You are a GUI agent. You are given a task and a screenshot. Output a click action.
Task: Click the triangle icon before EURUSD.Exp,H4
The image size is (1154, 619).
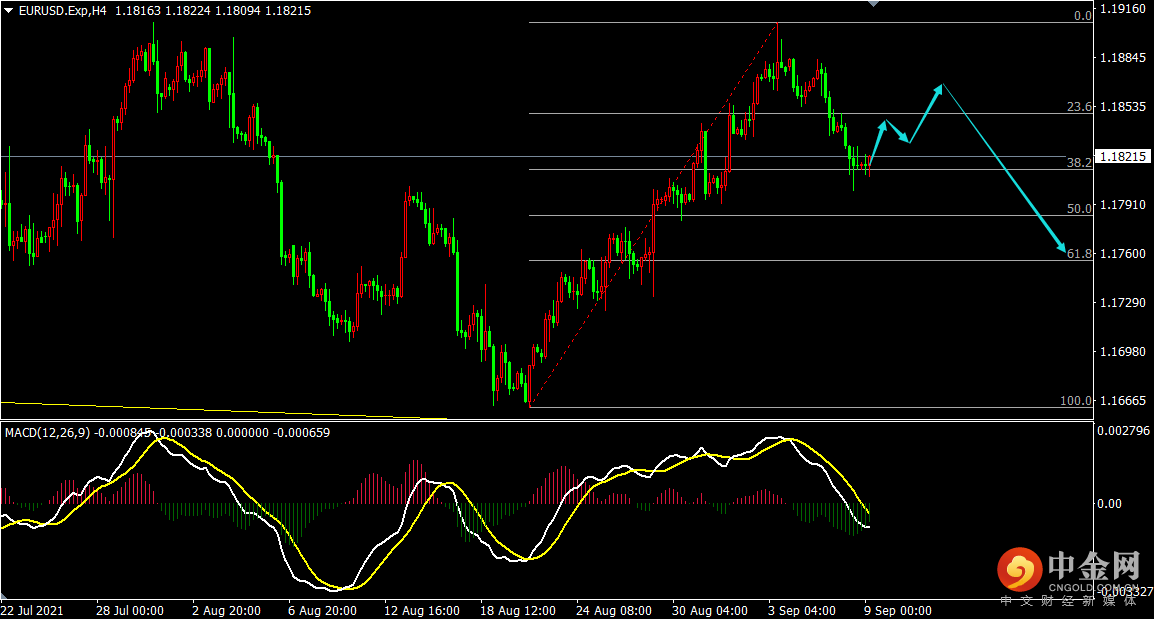8,11
